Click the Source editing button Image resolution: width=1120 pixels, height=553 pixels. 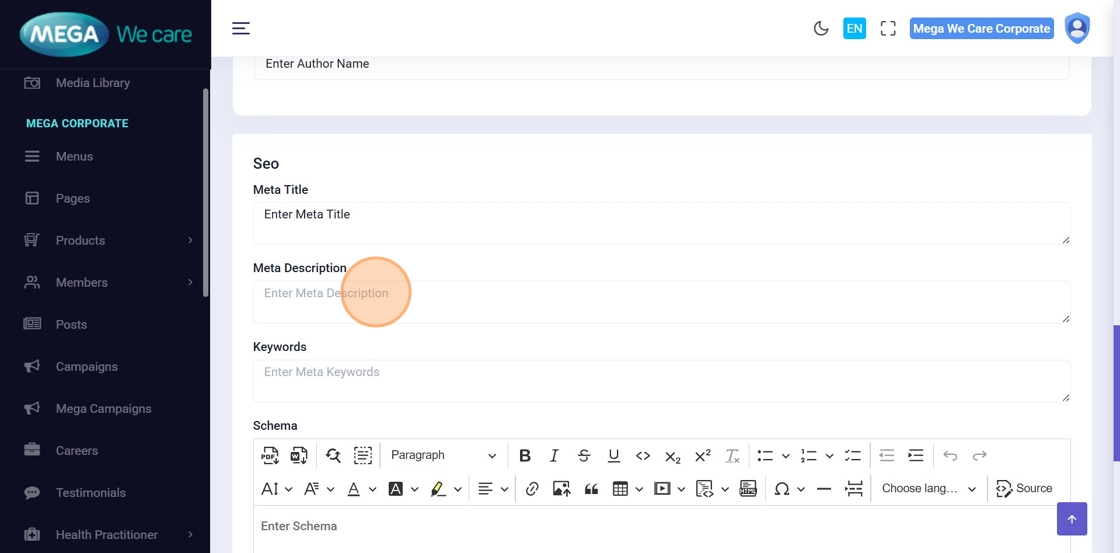[1024, 489]
